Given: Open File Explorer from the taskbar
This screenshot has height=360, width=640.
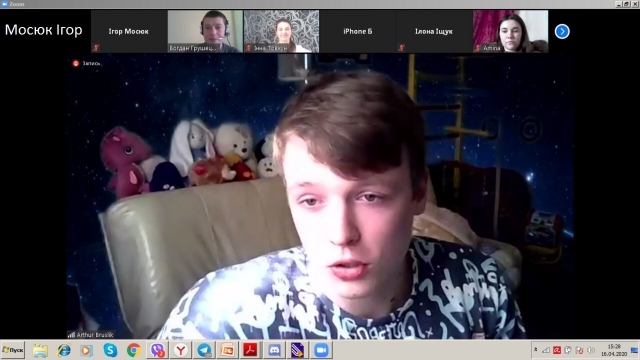Looking at the screenshot, I should 40,350.
